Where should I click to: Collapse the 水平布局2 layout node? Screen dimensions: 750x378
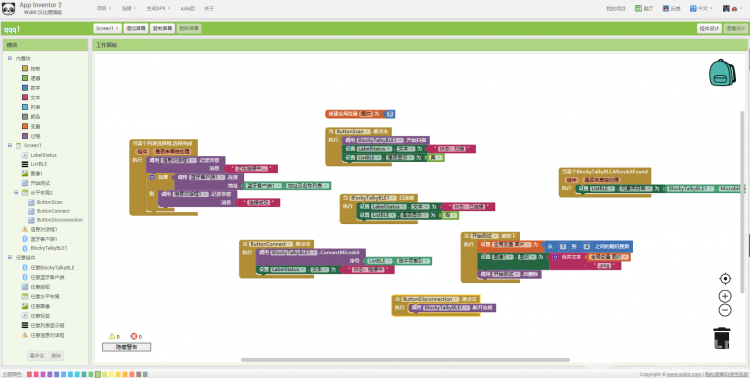[16, 192]
